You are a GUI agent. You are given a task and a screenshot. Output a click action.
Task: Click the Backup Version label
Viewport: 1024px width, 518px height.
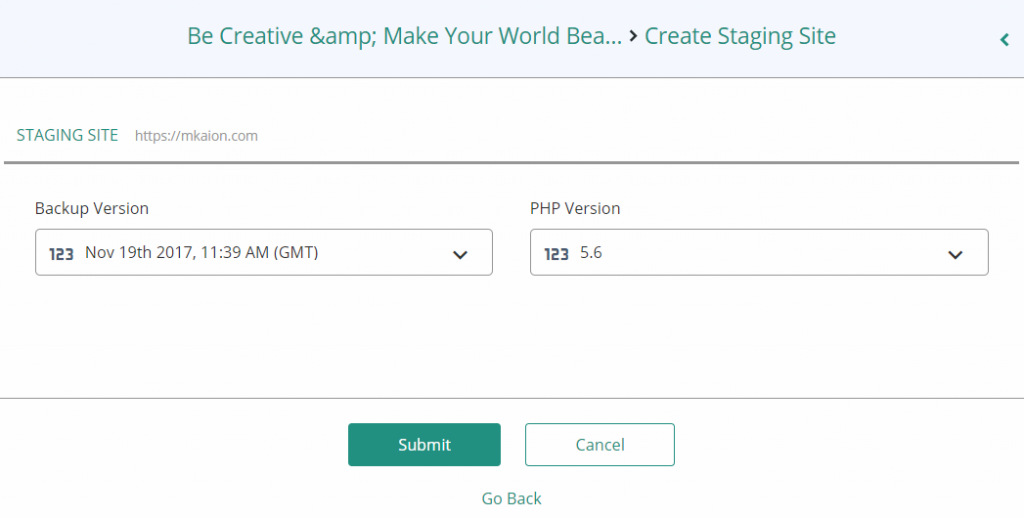(91, 208)
